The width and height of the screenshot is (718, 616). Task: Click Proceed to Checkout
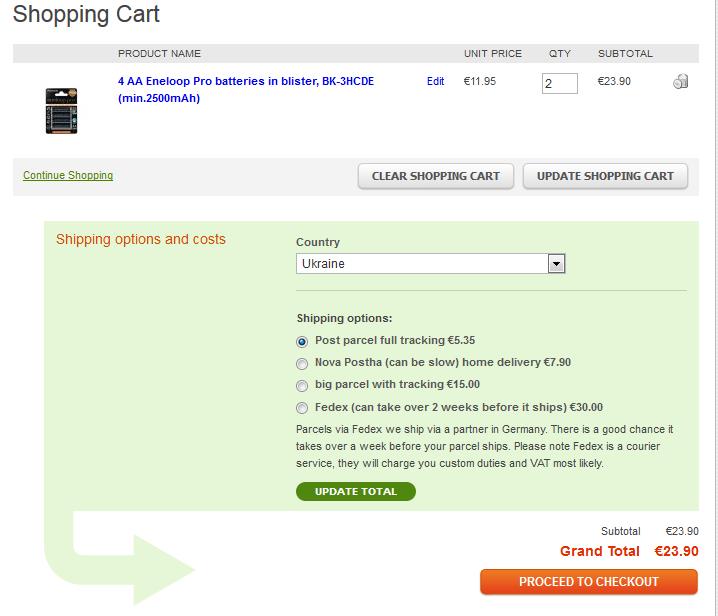[588, 581]
